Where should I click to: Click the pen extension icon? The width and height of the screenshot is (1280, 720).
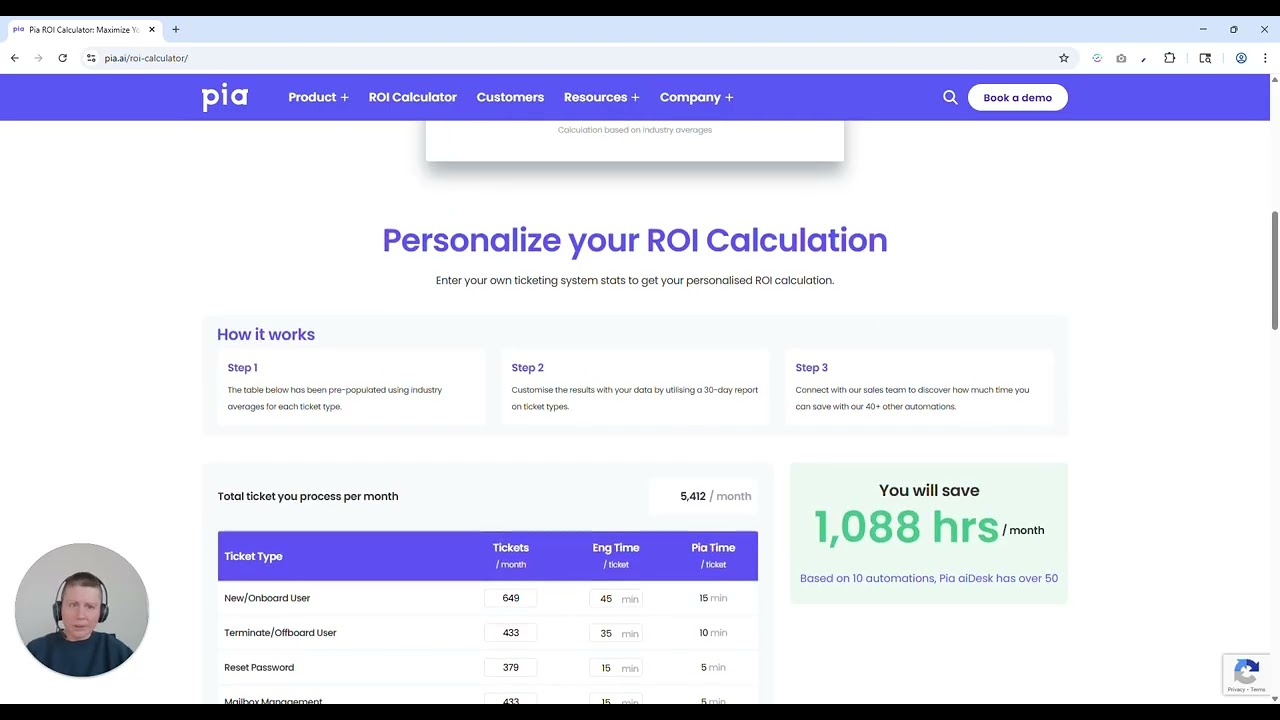pyautogui.click(x=1144, y=58)
